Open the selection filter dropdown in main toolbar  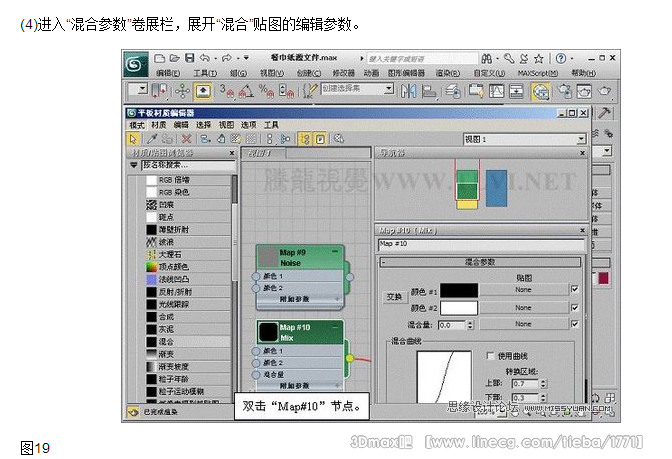[x=142, y=90]
